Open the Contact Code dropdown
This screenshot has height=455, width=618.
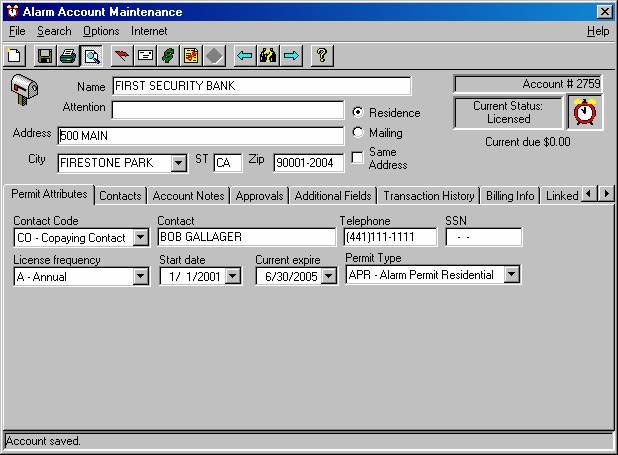coord(140,237)
